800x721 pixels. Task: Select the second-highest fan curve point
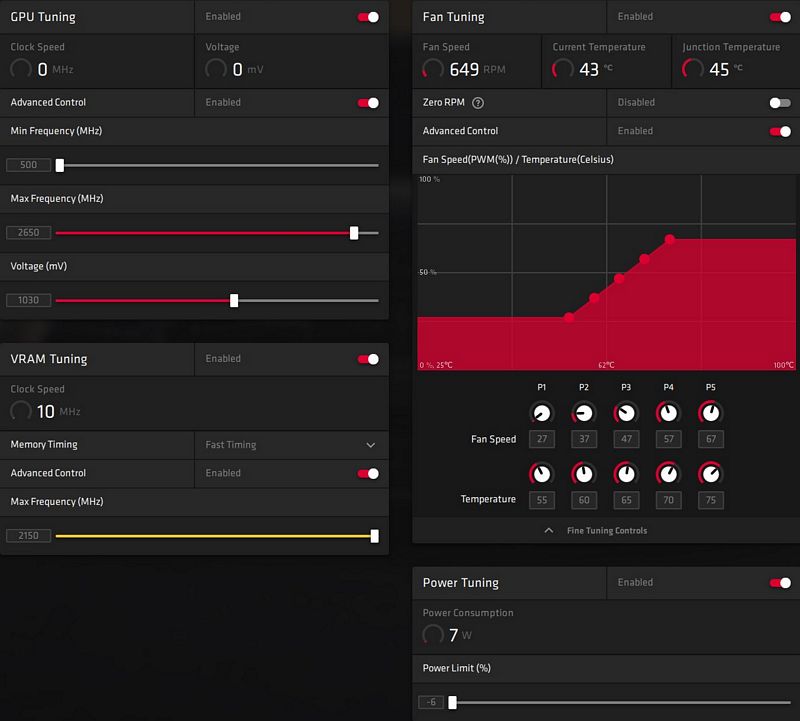(x=644, y=259)
